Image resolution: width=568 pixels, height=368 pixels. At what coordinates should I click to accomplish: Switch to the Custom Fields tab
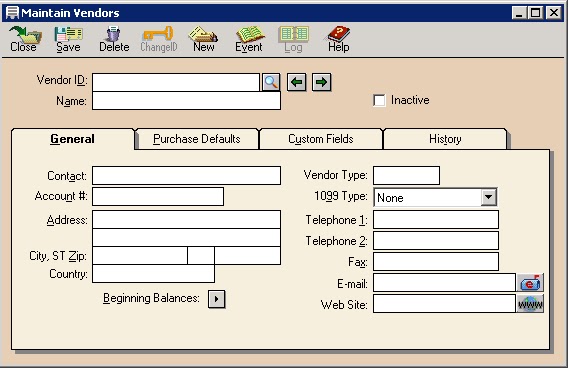pyautogui.click(x=321, y=139)
